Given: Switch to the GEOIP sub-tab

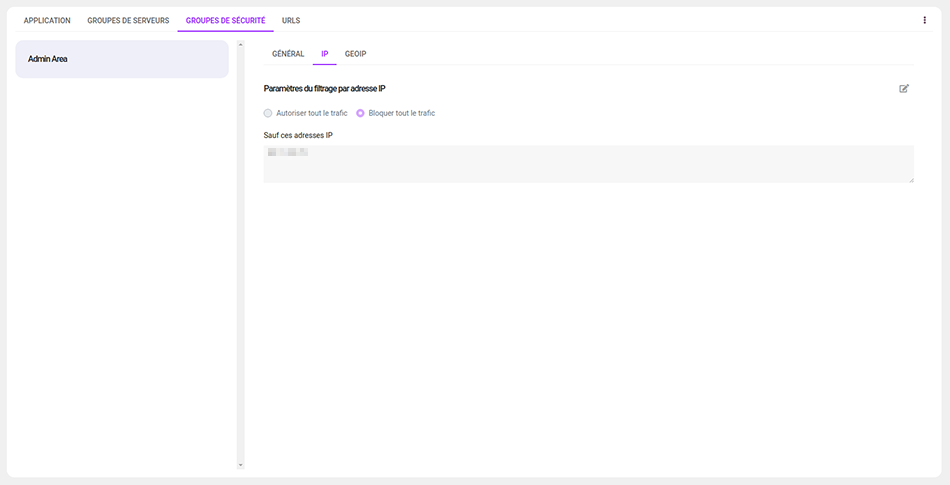Looking at the screenshot, I should (356, 54).
